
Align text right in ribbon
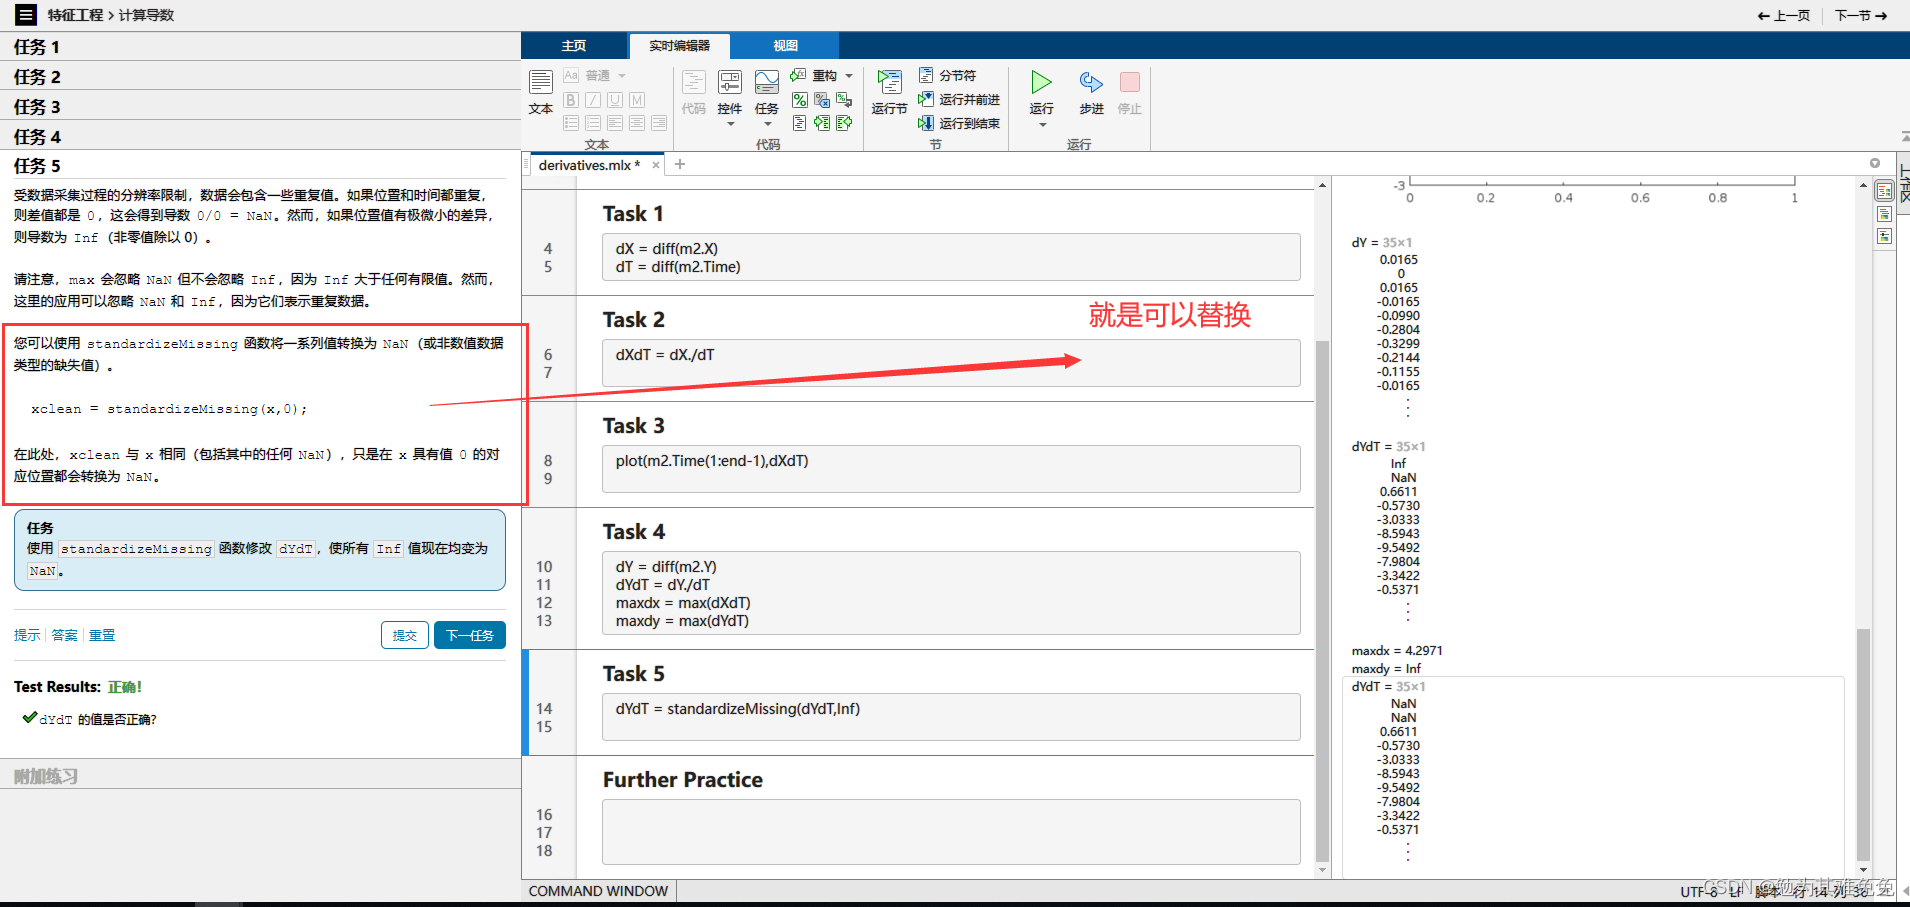(x=659, y=123)
